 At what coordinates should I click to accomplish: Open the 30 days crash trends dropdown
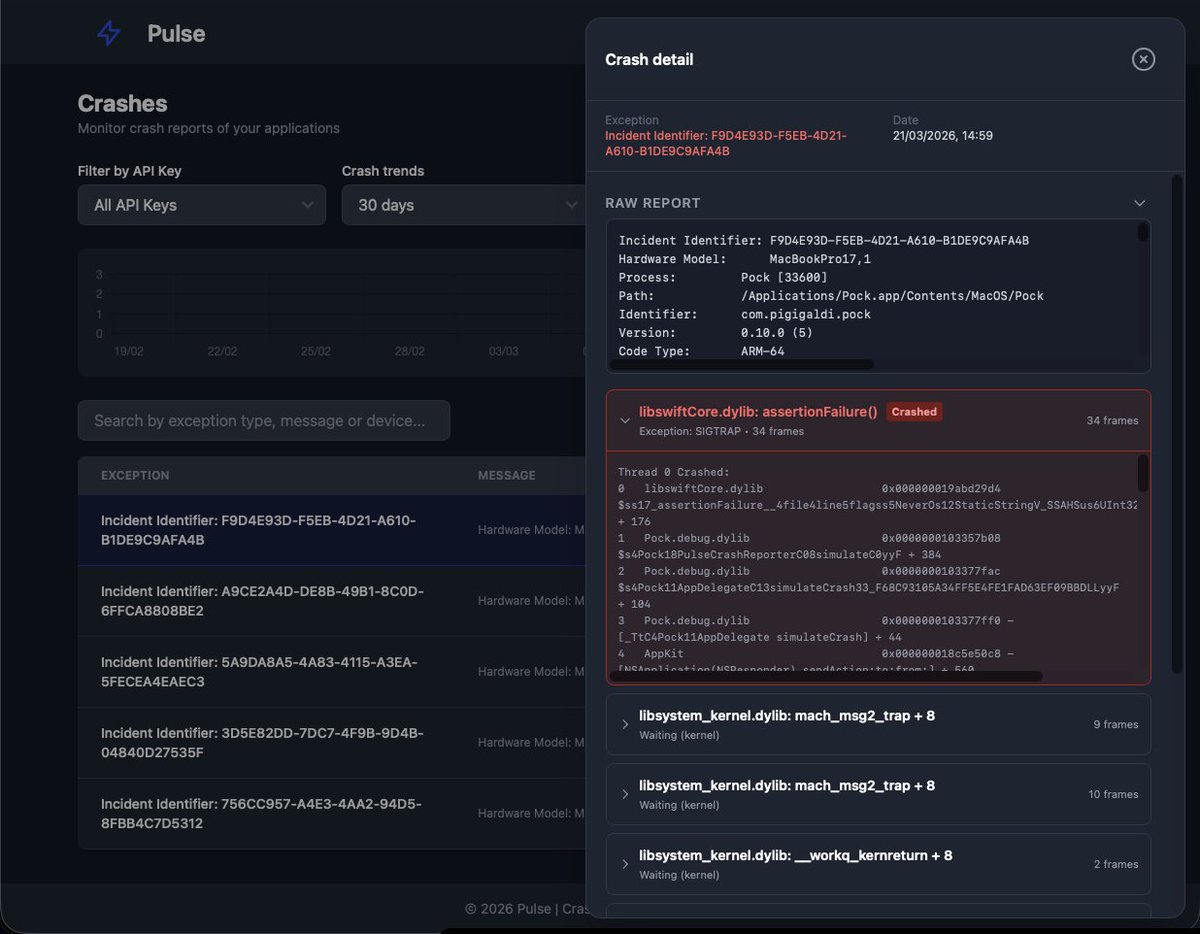click(463, 205)
